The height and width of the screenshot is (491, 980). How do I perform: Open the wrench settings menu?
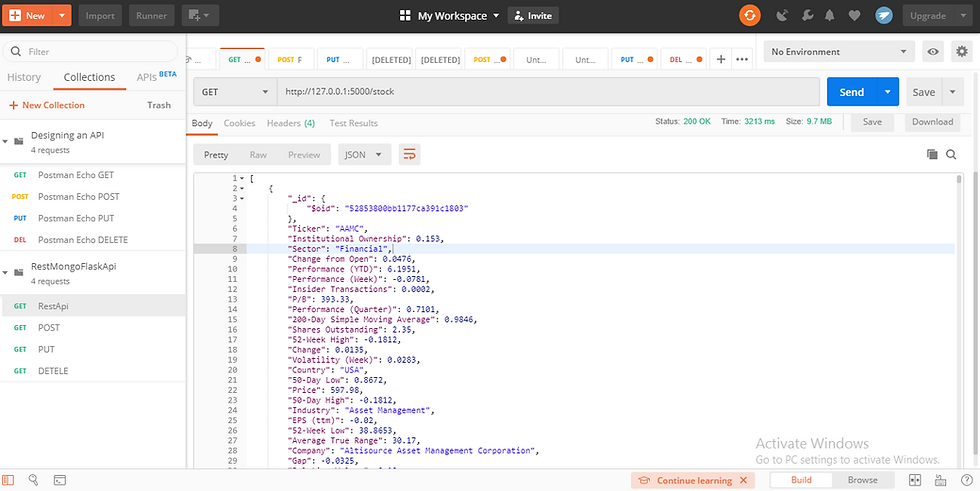coord(806,16)
